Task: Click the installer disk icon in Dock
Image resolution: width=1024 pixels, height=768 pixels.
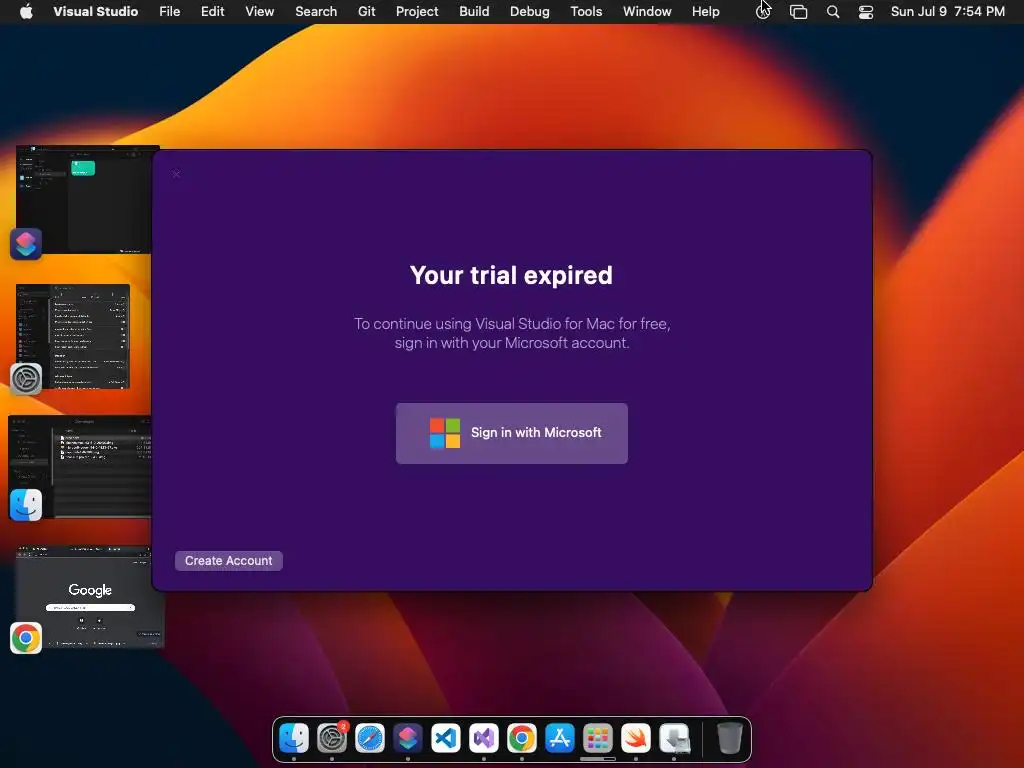Action: point(674,738)
